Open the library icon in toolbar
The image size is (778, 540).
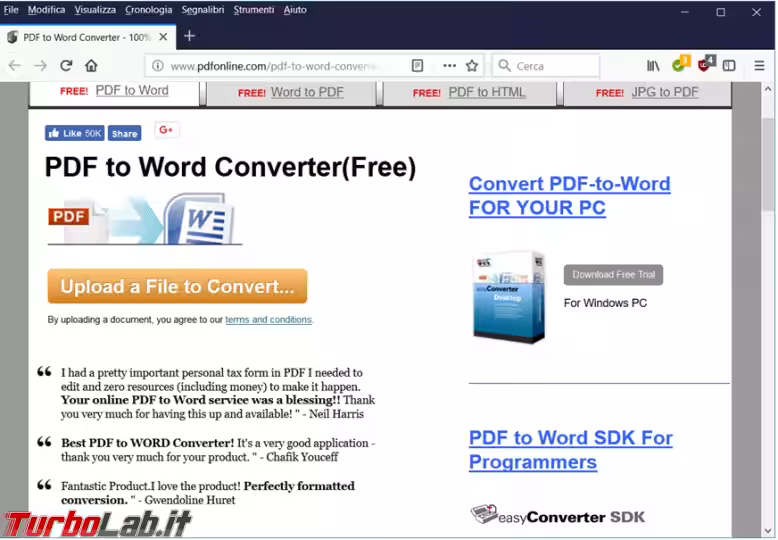click(653, 66)
